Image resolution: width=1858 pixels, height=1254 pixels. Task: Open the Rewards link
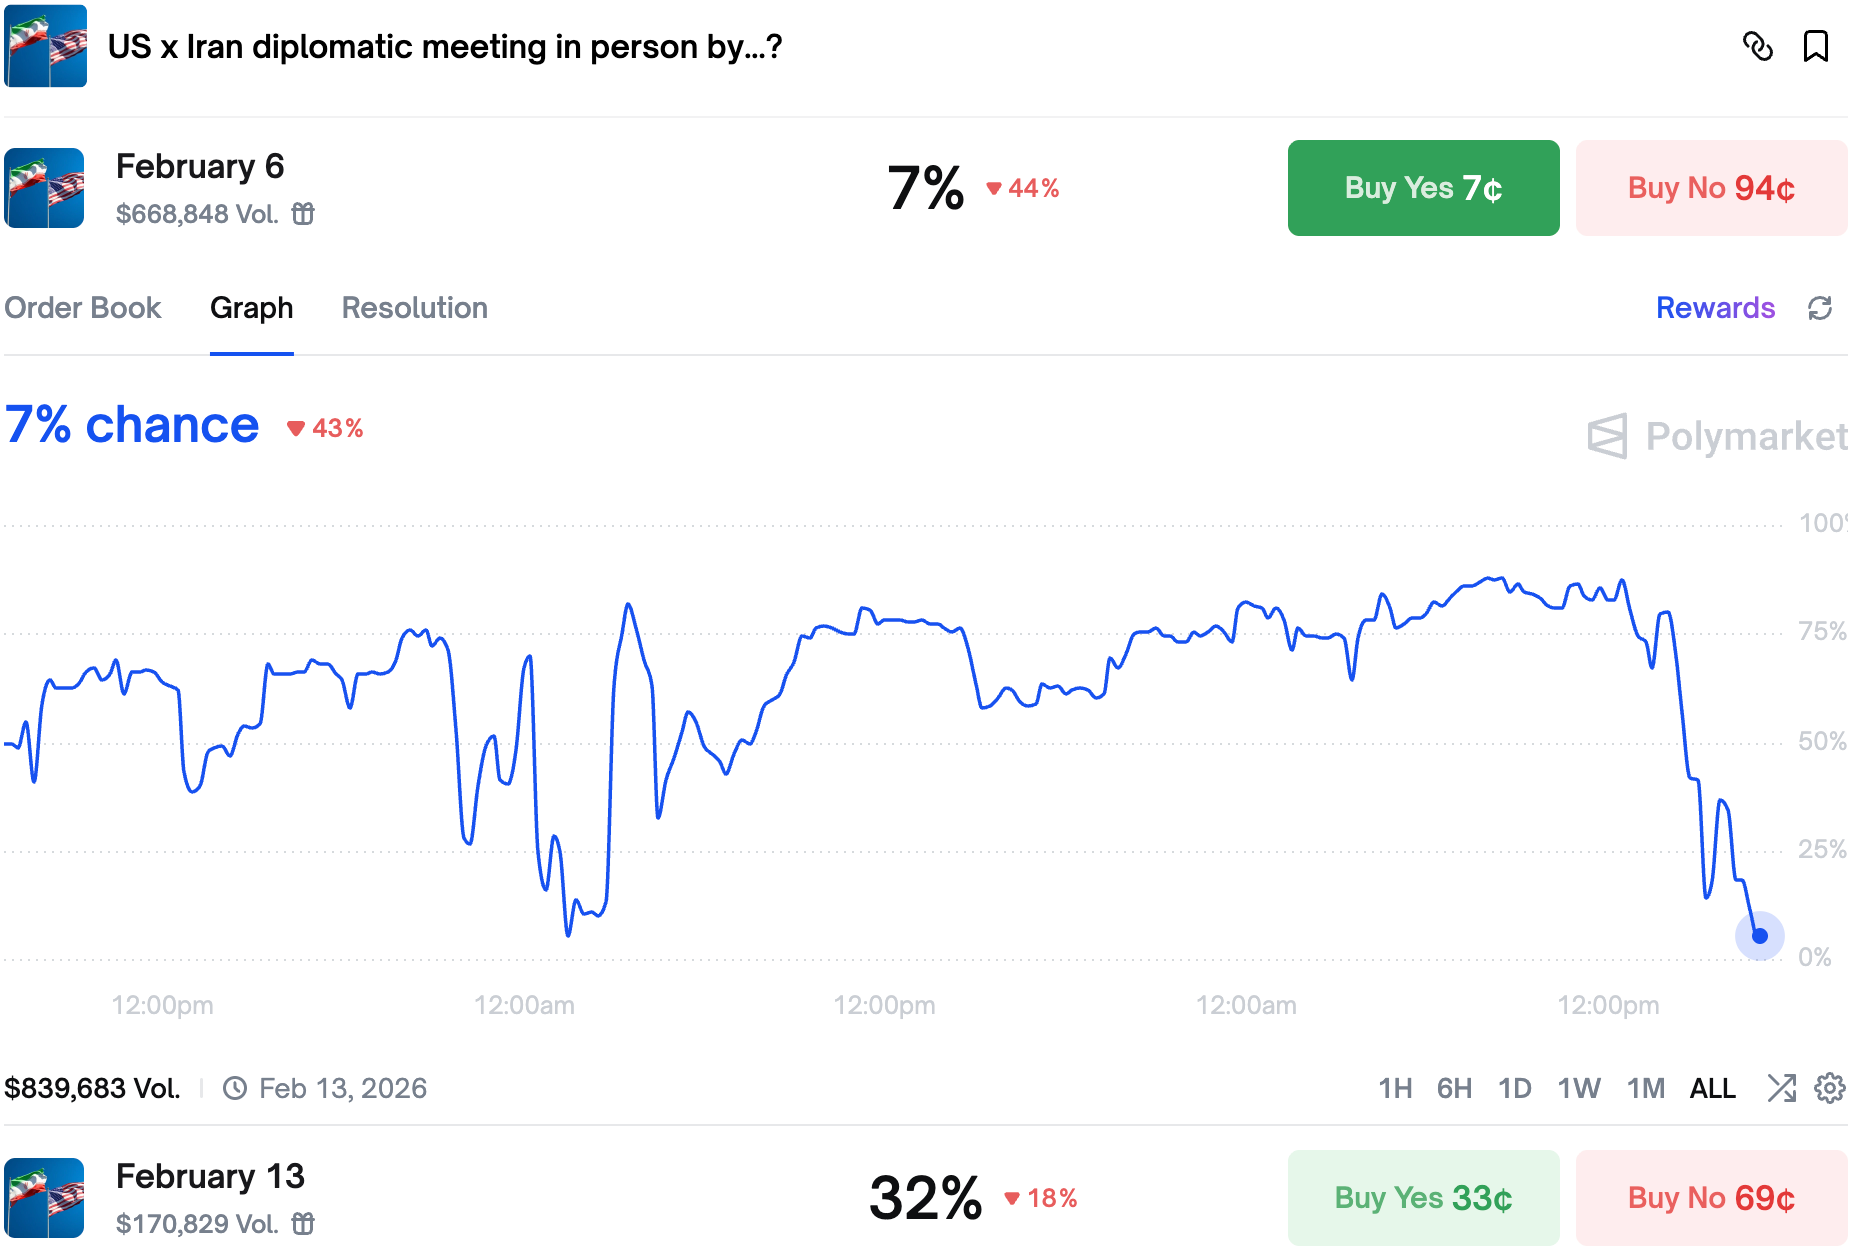tap(1715, 308)
